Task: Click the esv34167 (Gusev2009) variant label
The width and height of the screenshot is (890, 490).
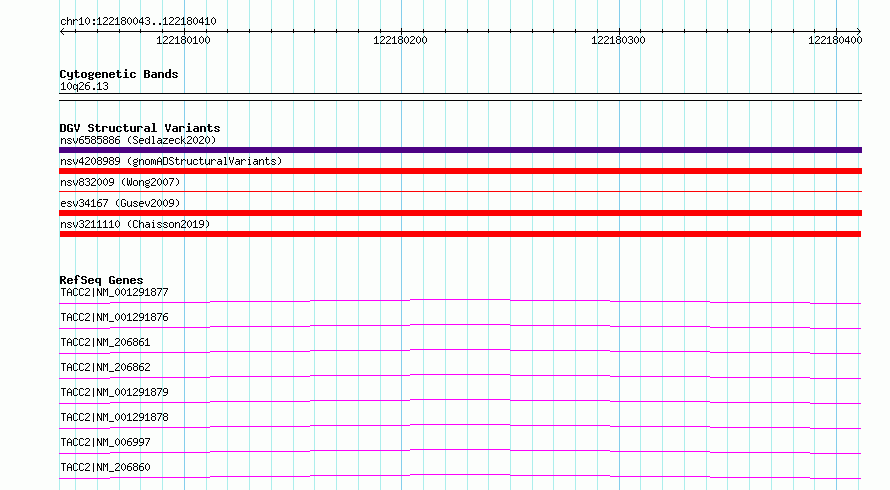Action: (x=120, y=203)
